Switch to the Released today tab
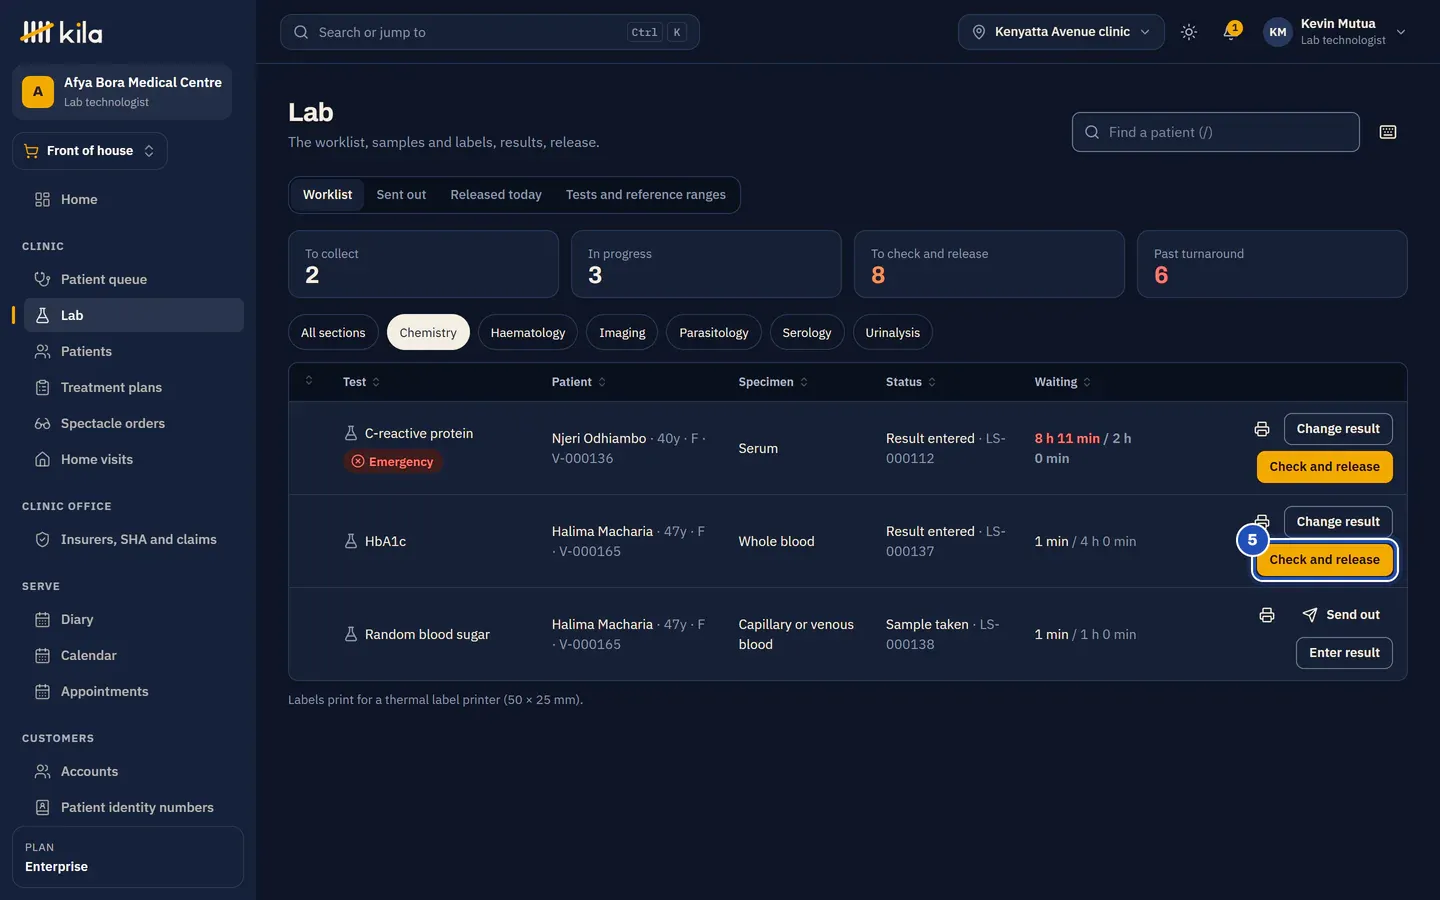This screenshot has width=1440, height=900. click(496, 195)
